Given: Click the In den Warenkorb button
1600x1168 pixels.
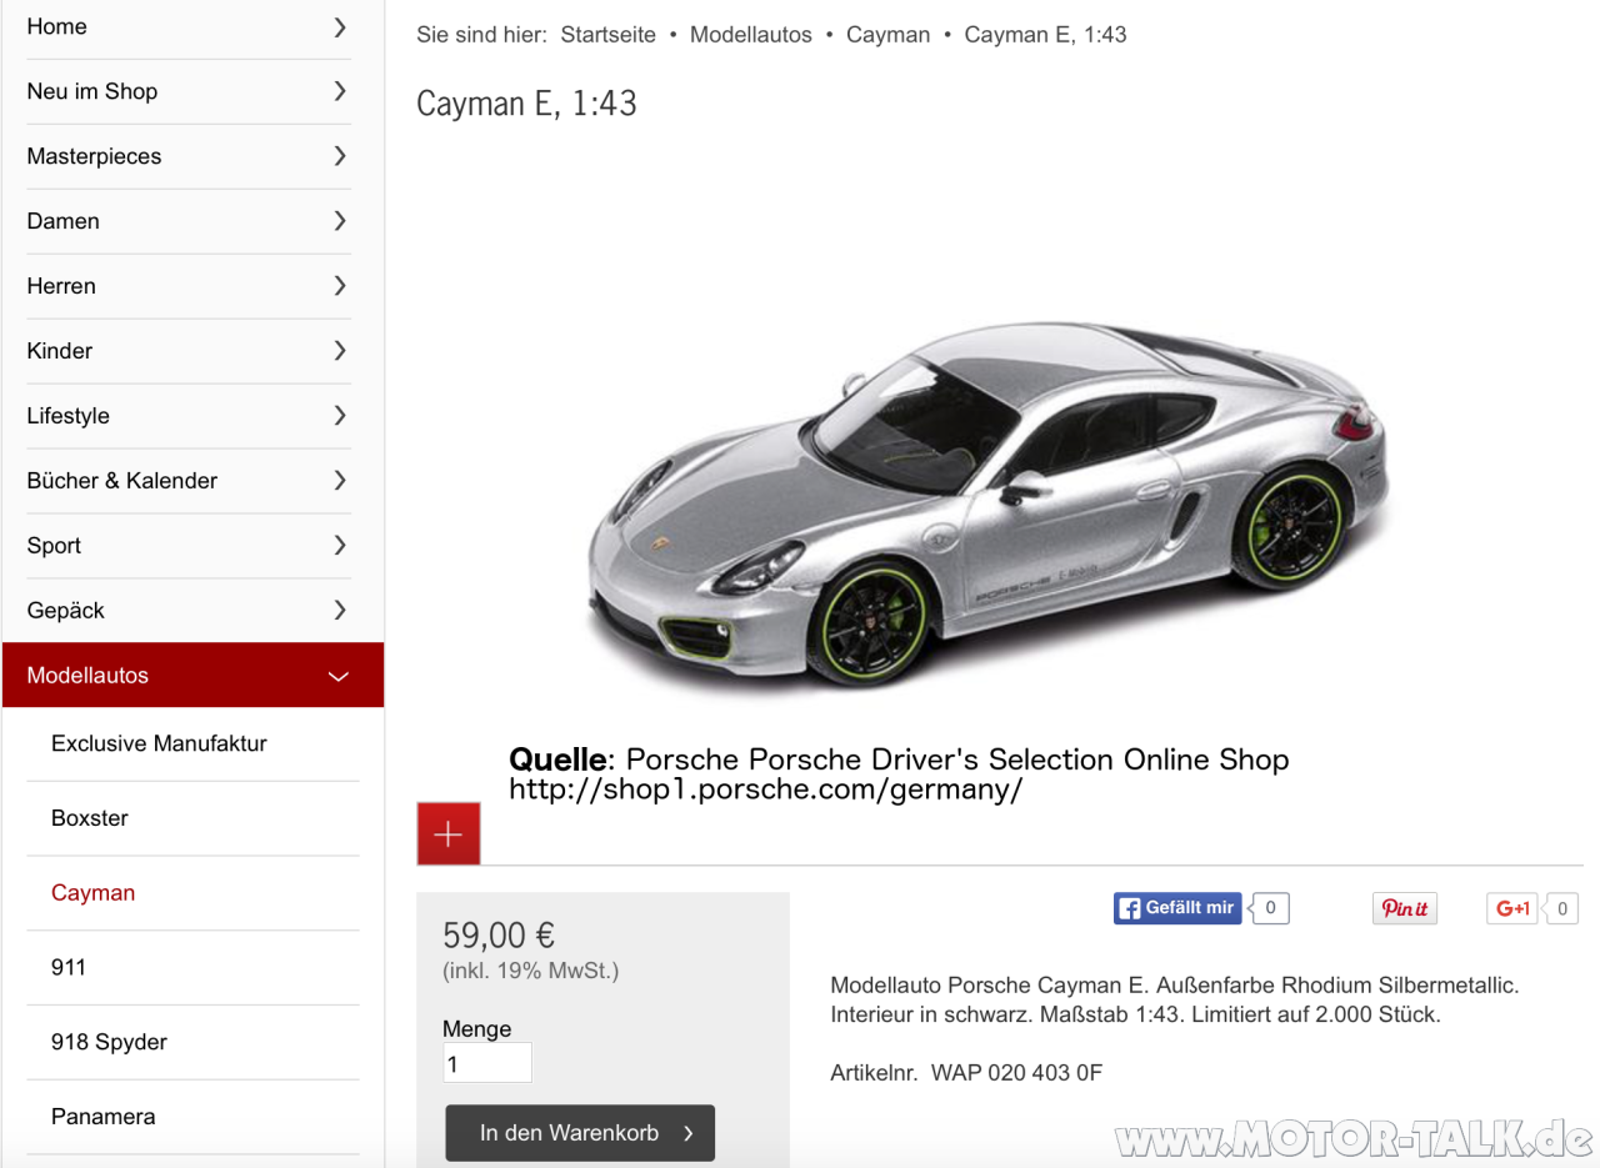Looking at the screenshot, I should point(580,1133).
